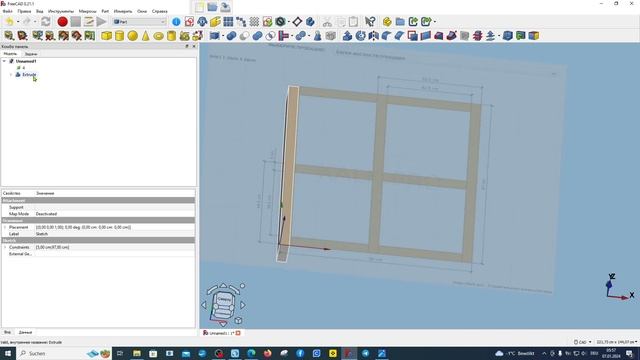Expand the Placement property row
This screenshot has height=360, width=640.
click(x=5, y=227)
